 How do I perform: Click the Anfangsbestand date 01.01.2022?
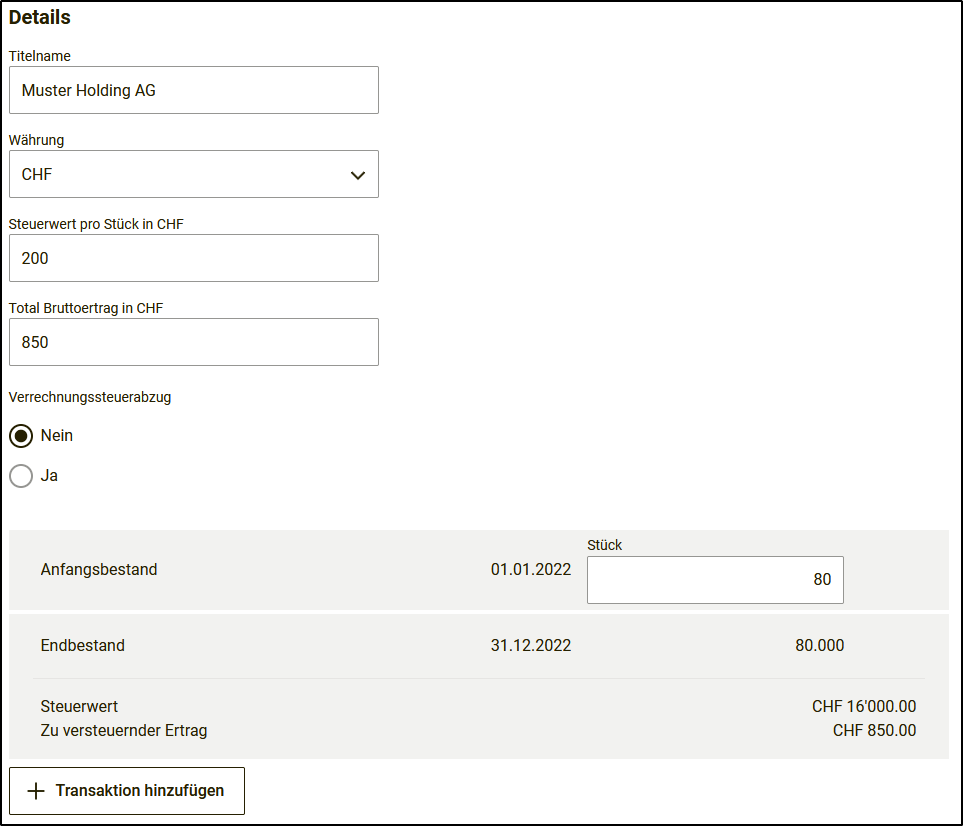[531, 569]
